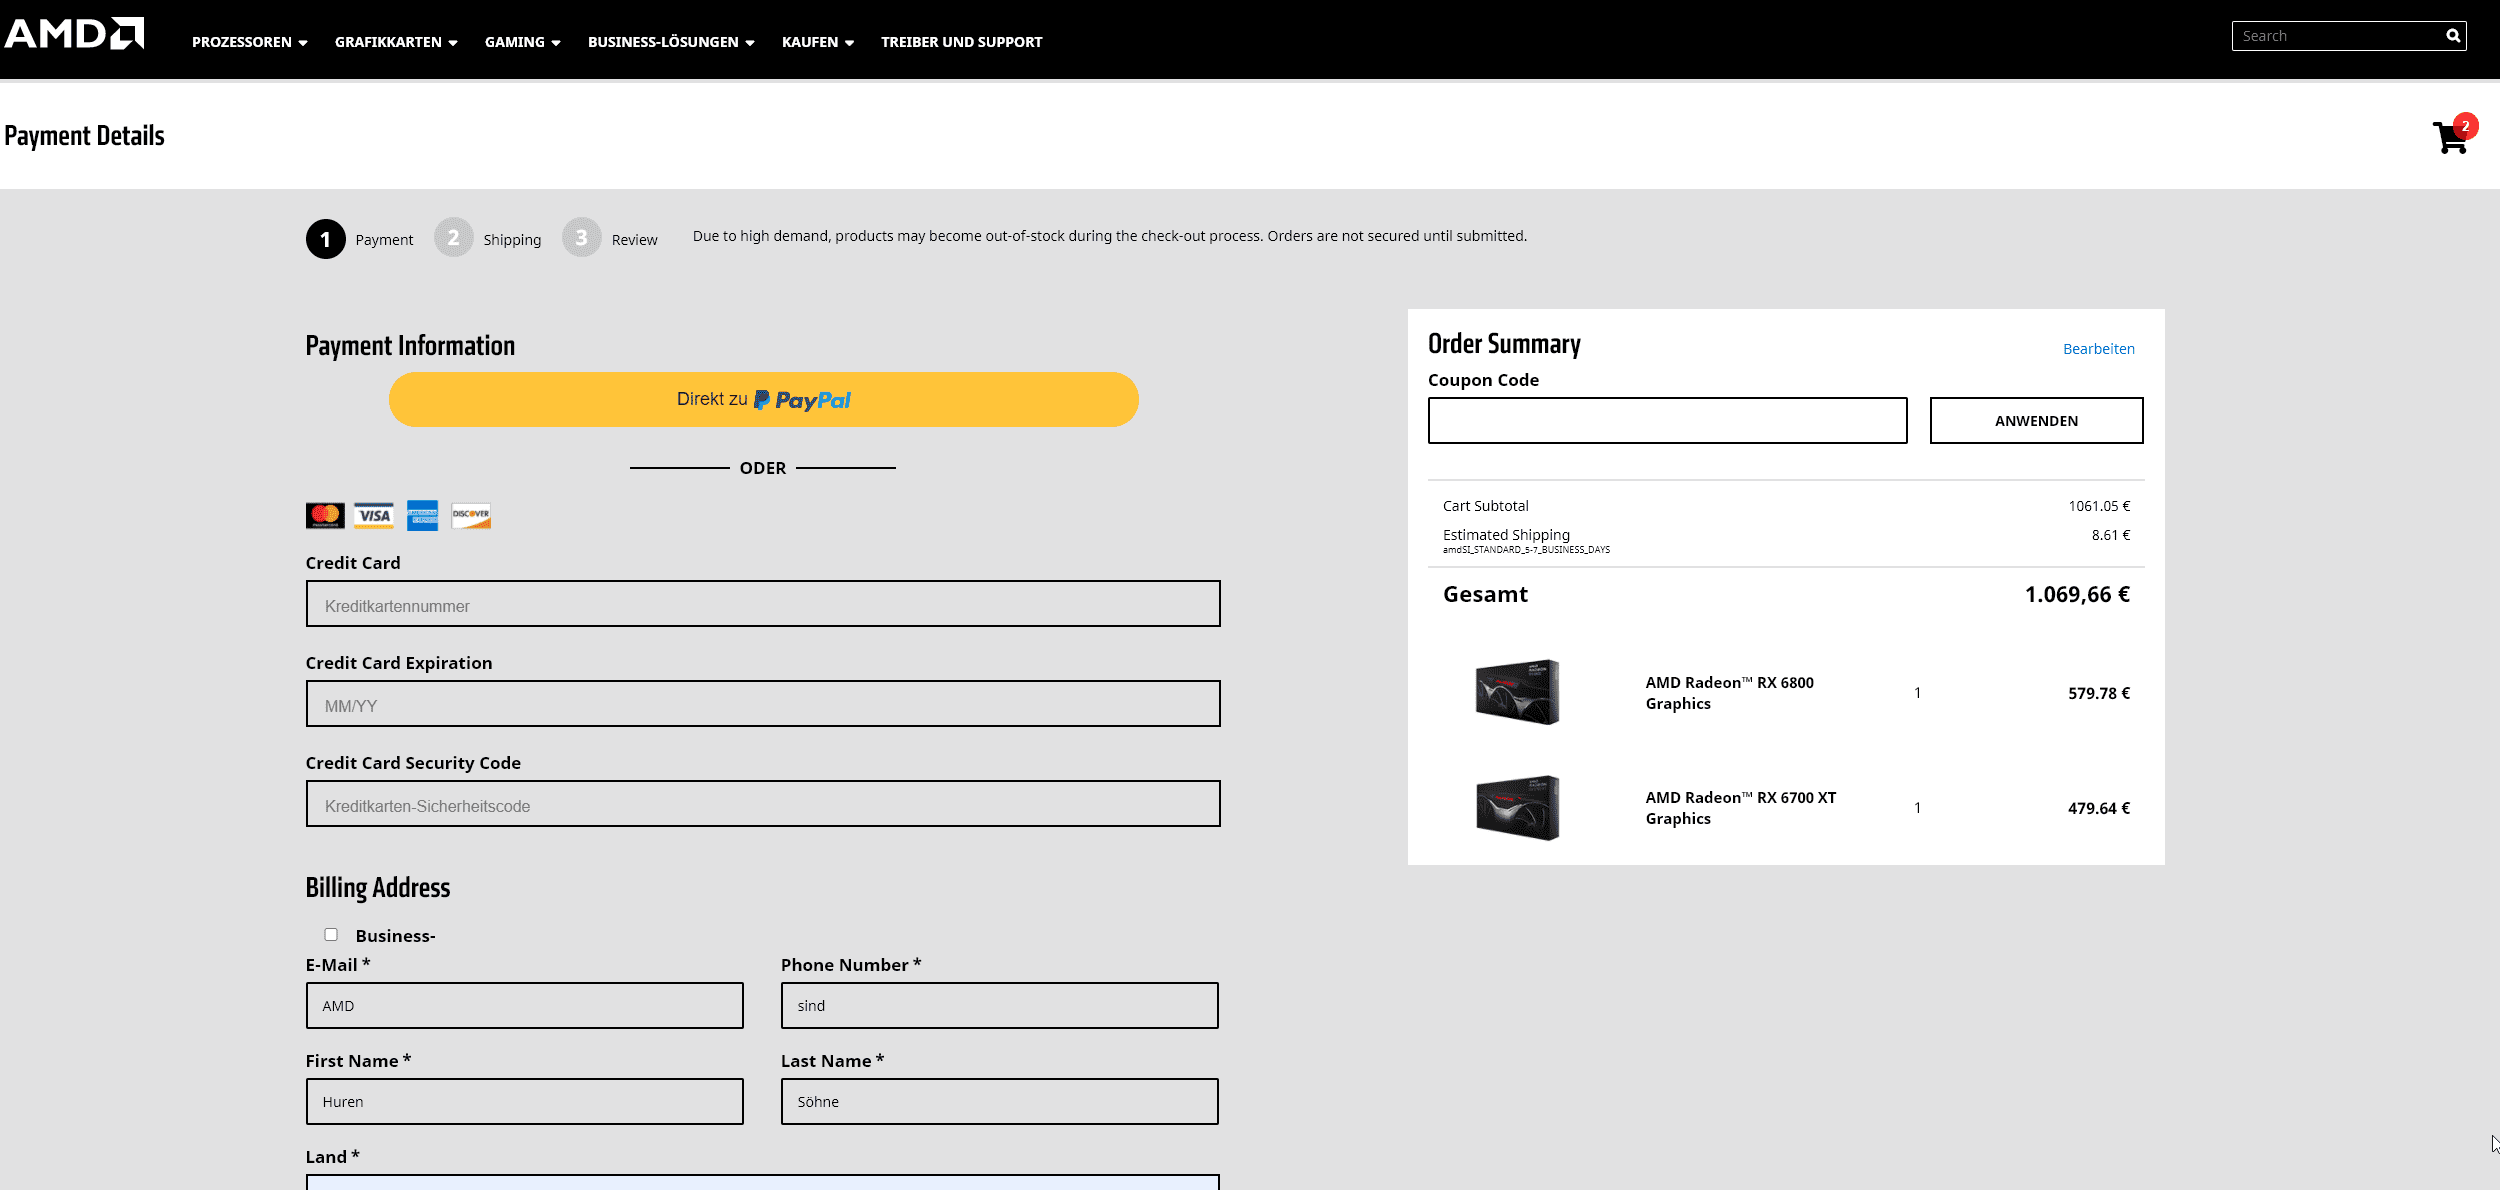
Task: Click AMD Radeon RX 6800 Graphics name
Action: pos(1729,693)
